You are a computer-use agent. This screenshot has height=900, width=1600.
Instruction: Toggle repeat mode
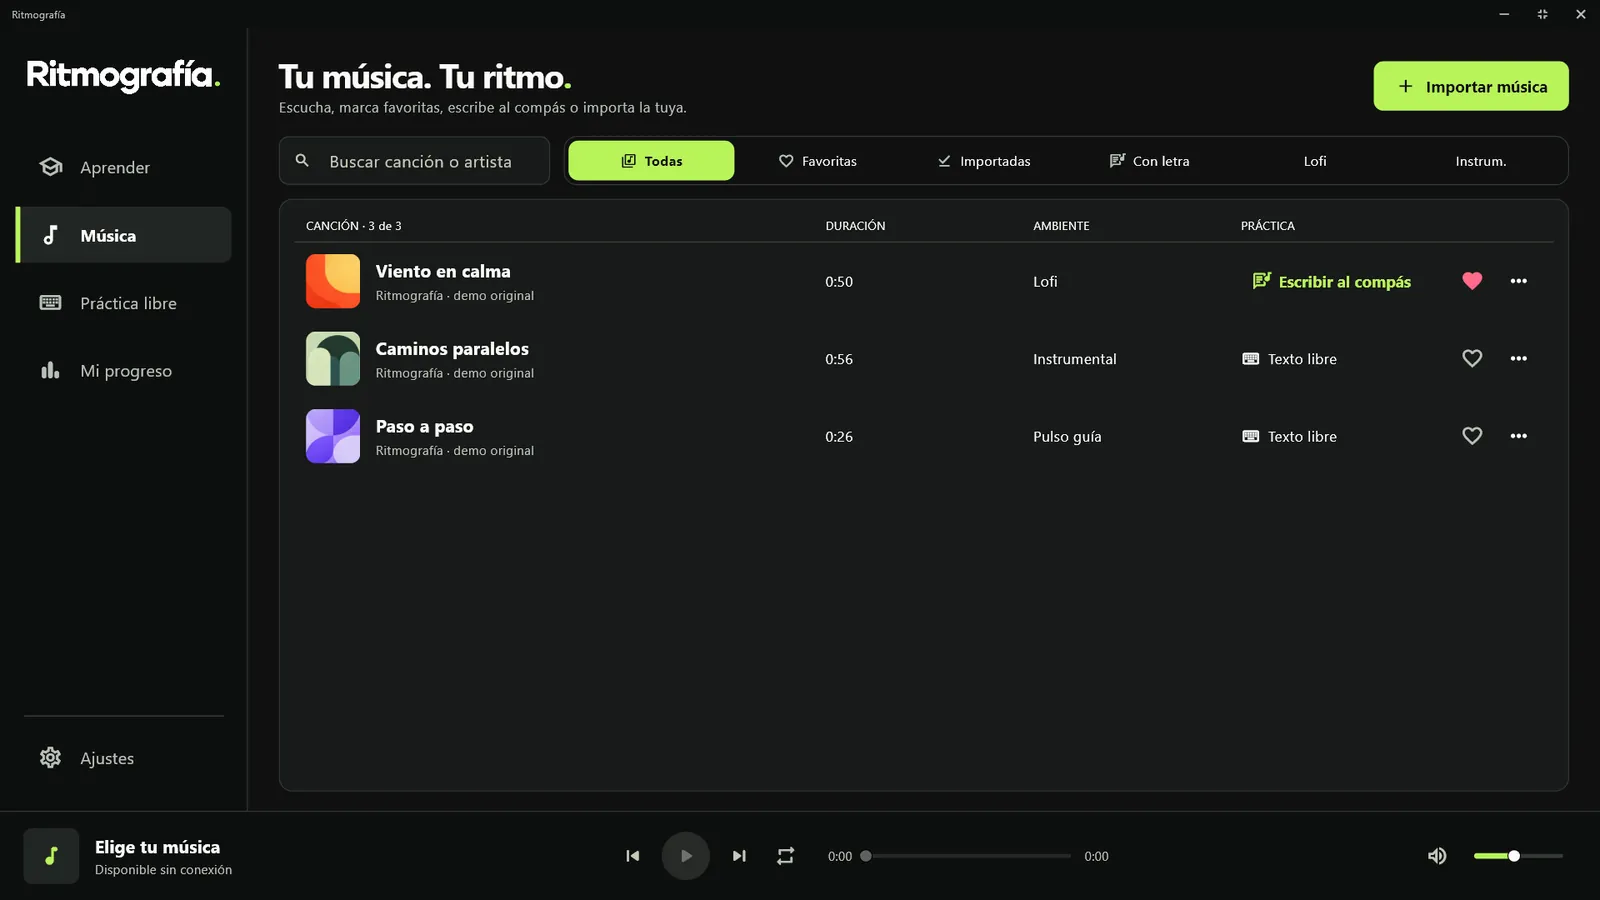[786, 856]
